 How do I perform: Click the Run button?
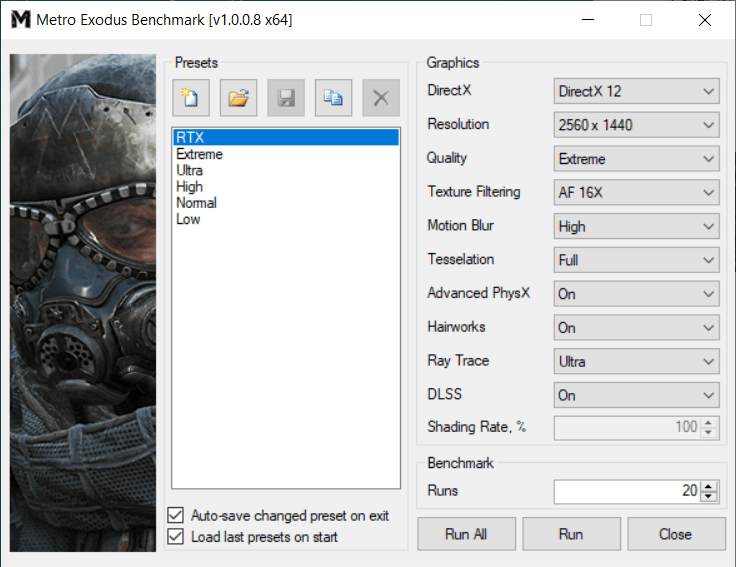[571, 534]
